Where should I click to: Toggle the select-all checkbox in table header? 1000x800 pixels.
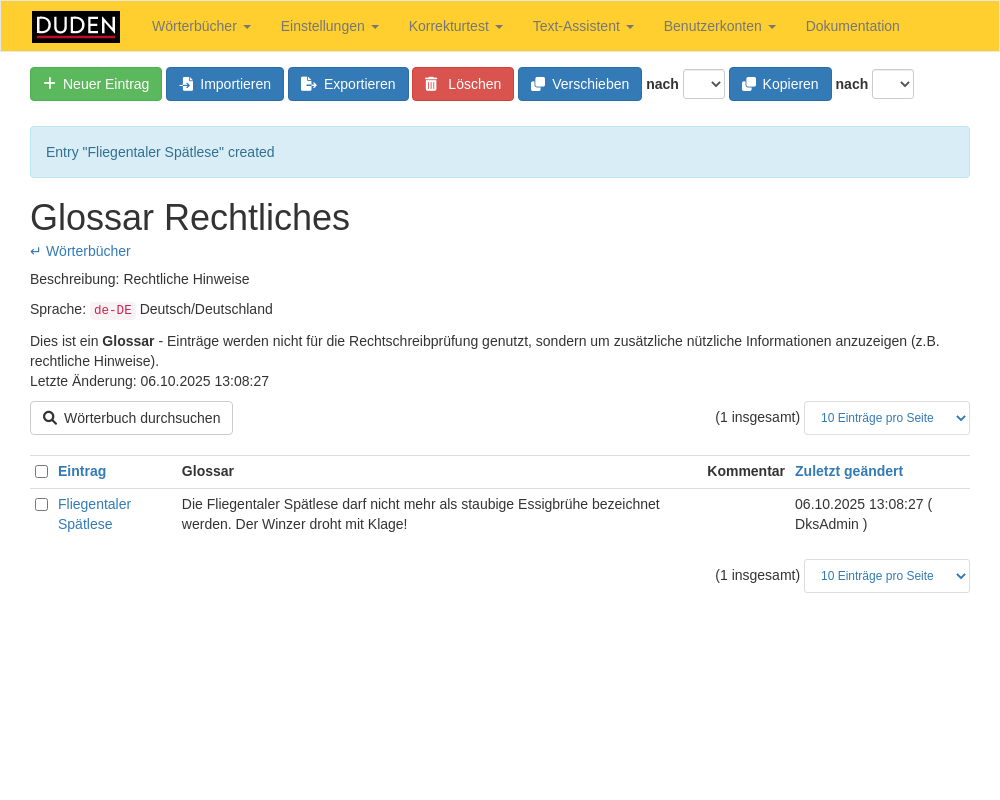click(41, 471)
